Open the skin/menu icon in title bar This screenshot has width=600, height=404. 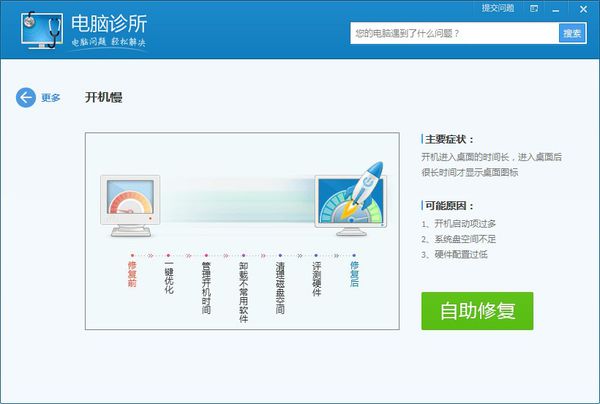(x=534, y=9)
